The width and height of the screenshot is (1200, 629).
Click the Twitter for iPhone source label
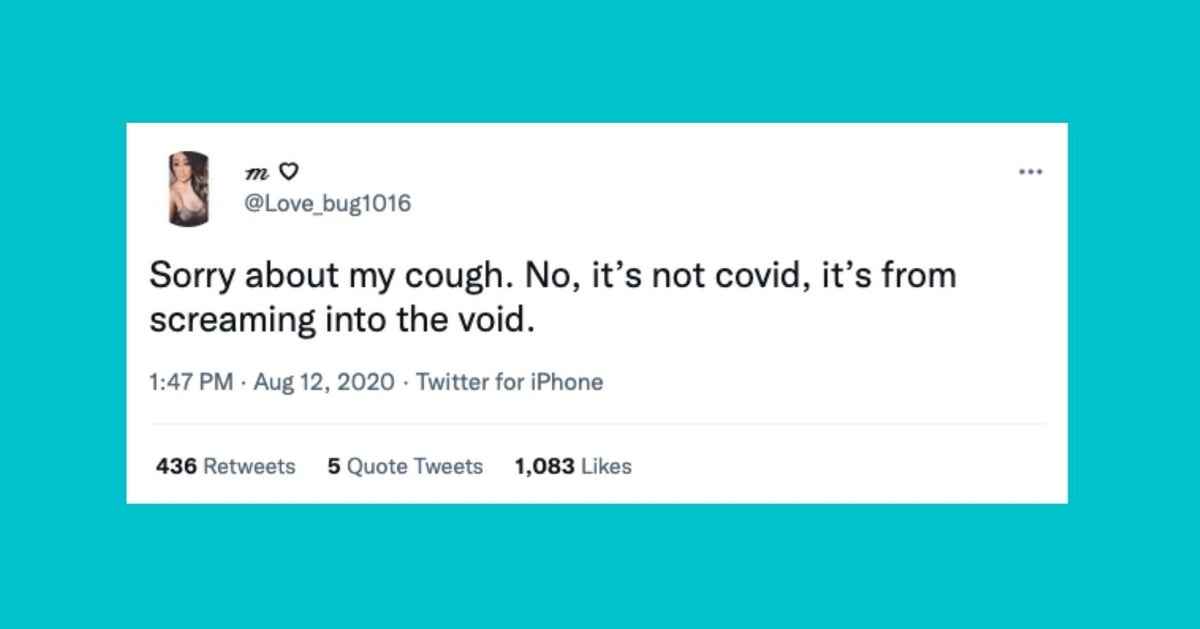pyautogui.click(x=509, y=382)
